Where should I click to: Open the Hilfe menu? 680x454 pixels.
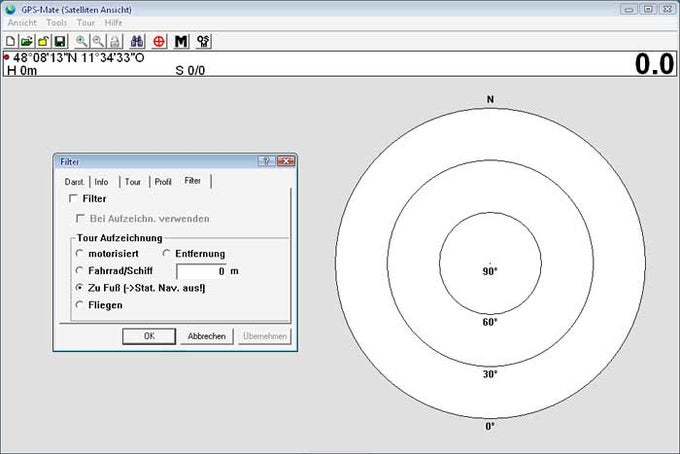113,23
